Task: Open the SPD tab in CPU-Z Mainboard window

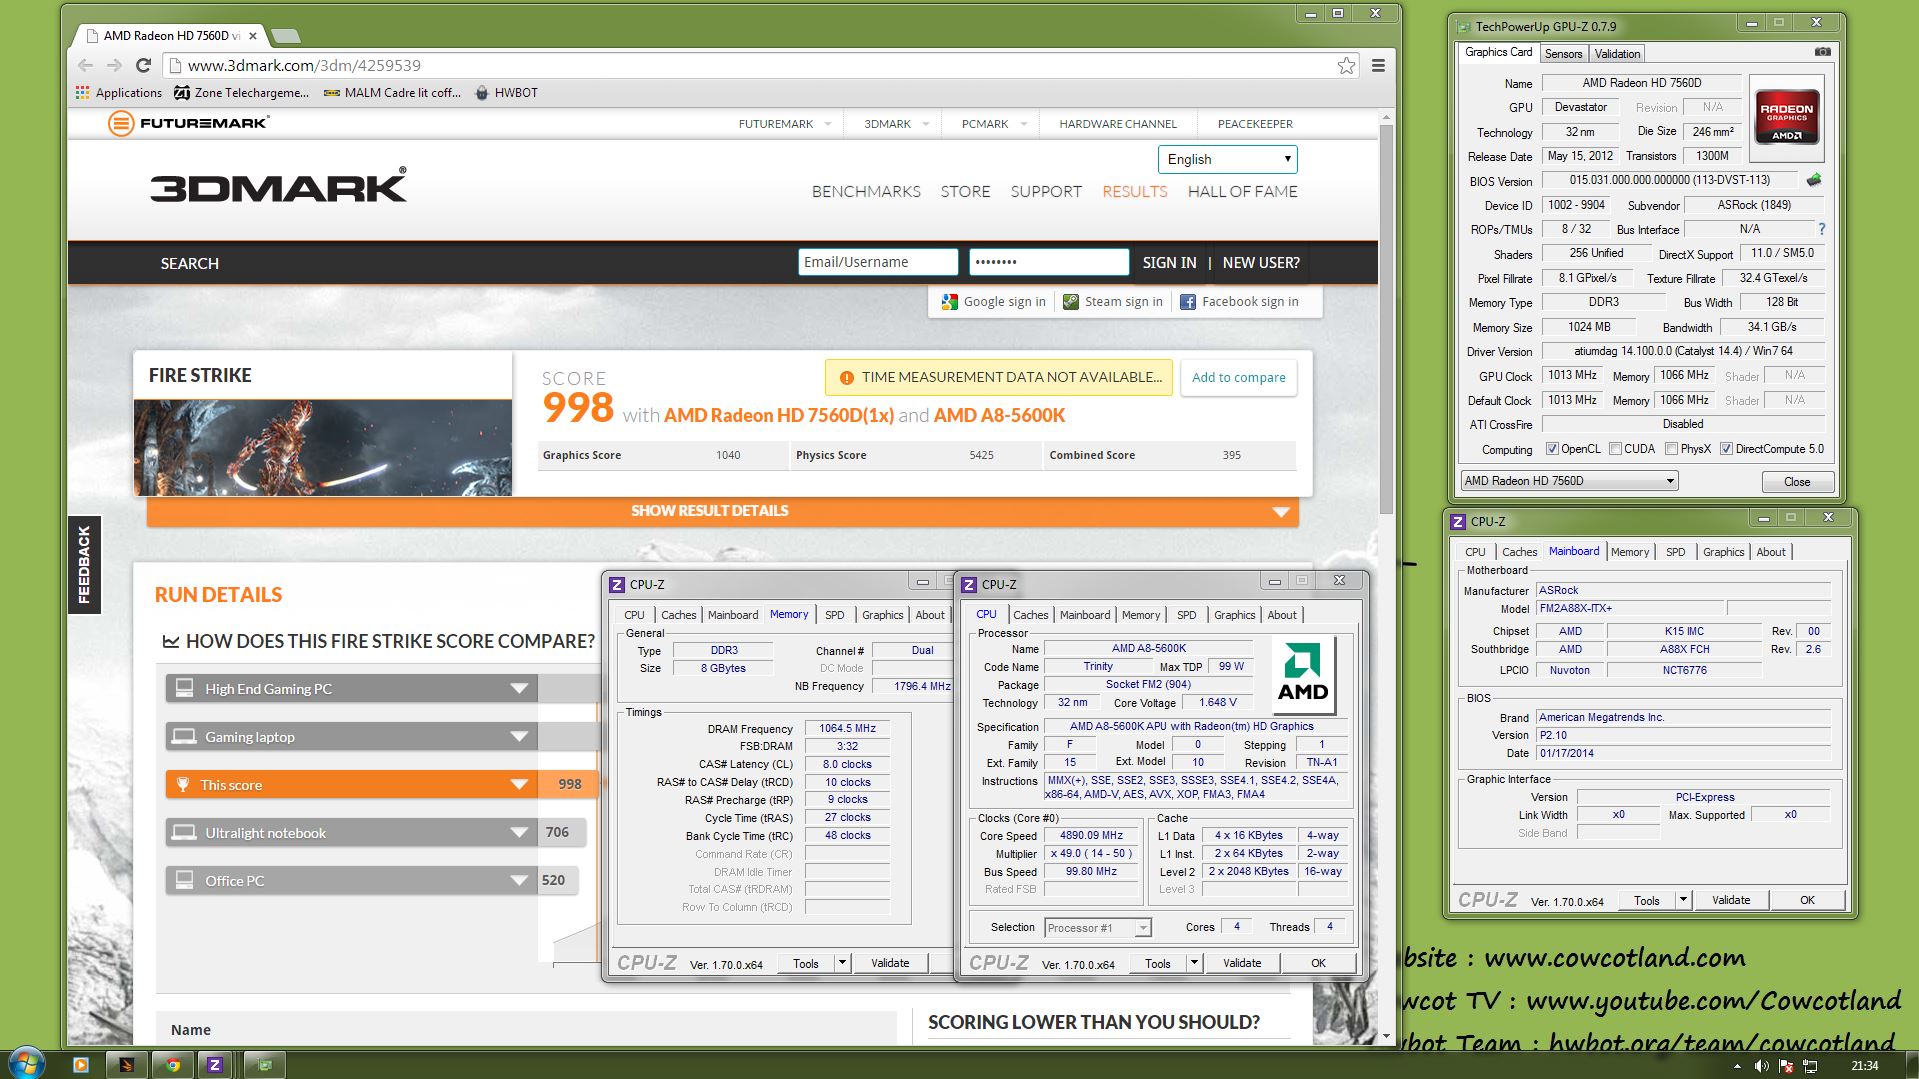Action: (1675, 552)
